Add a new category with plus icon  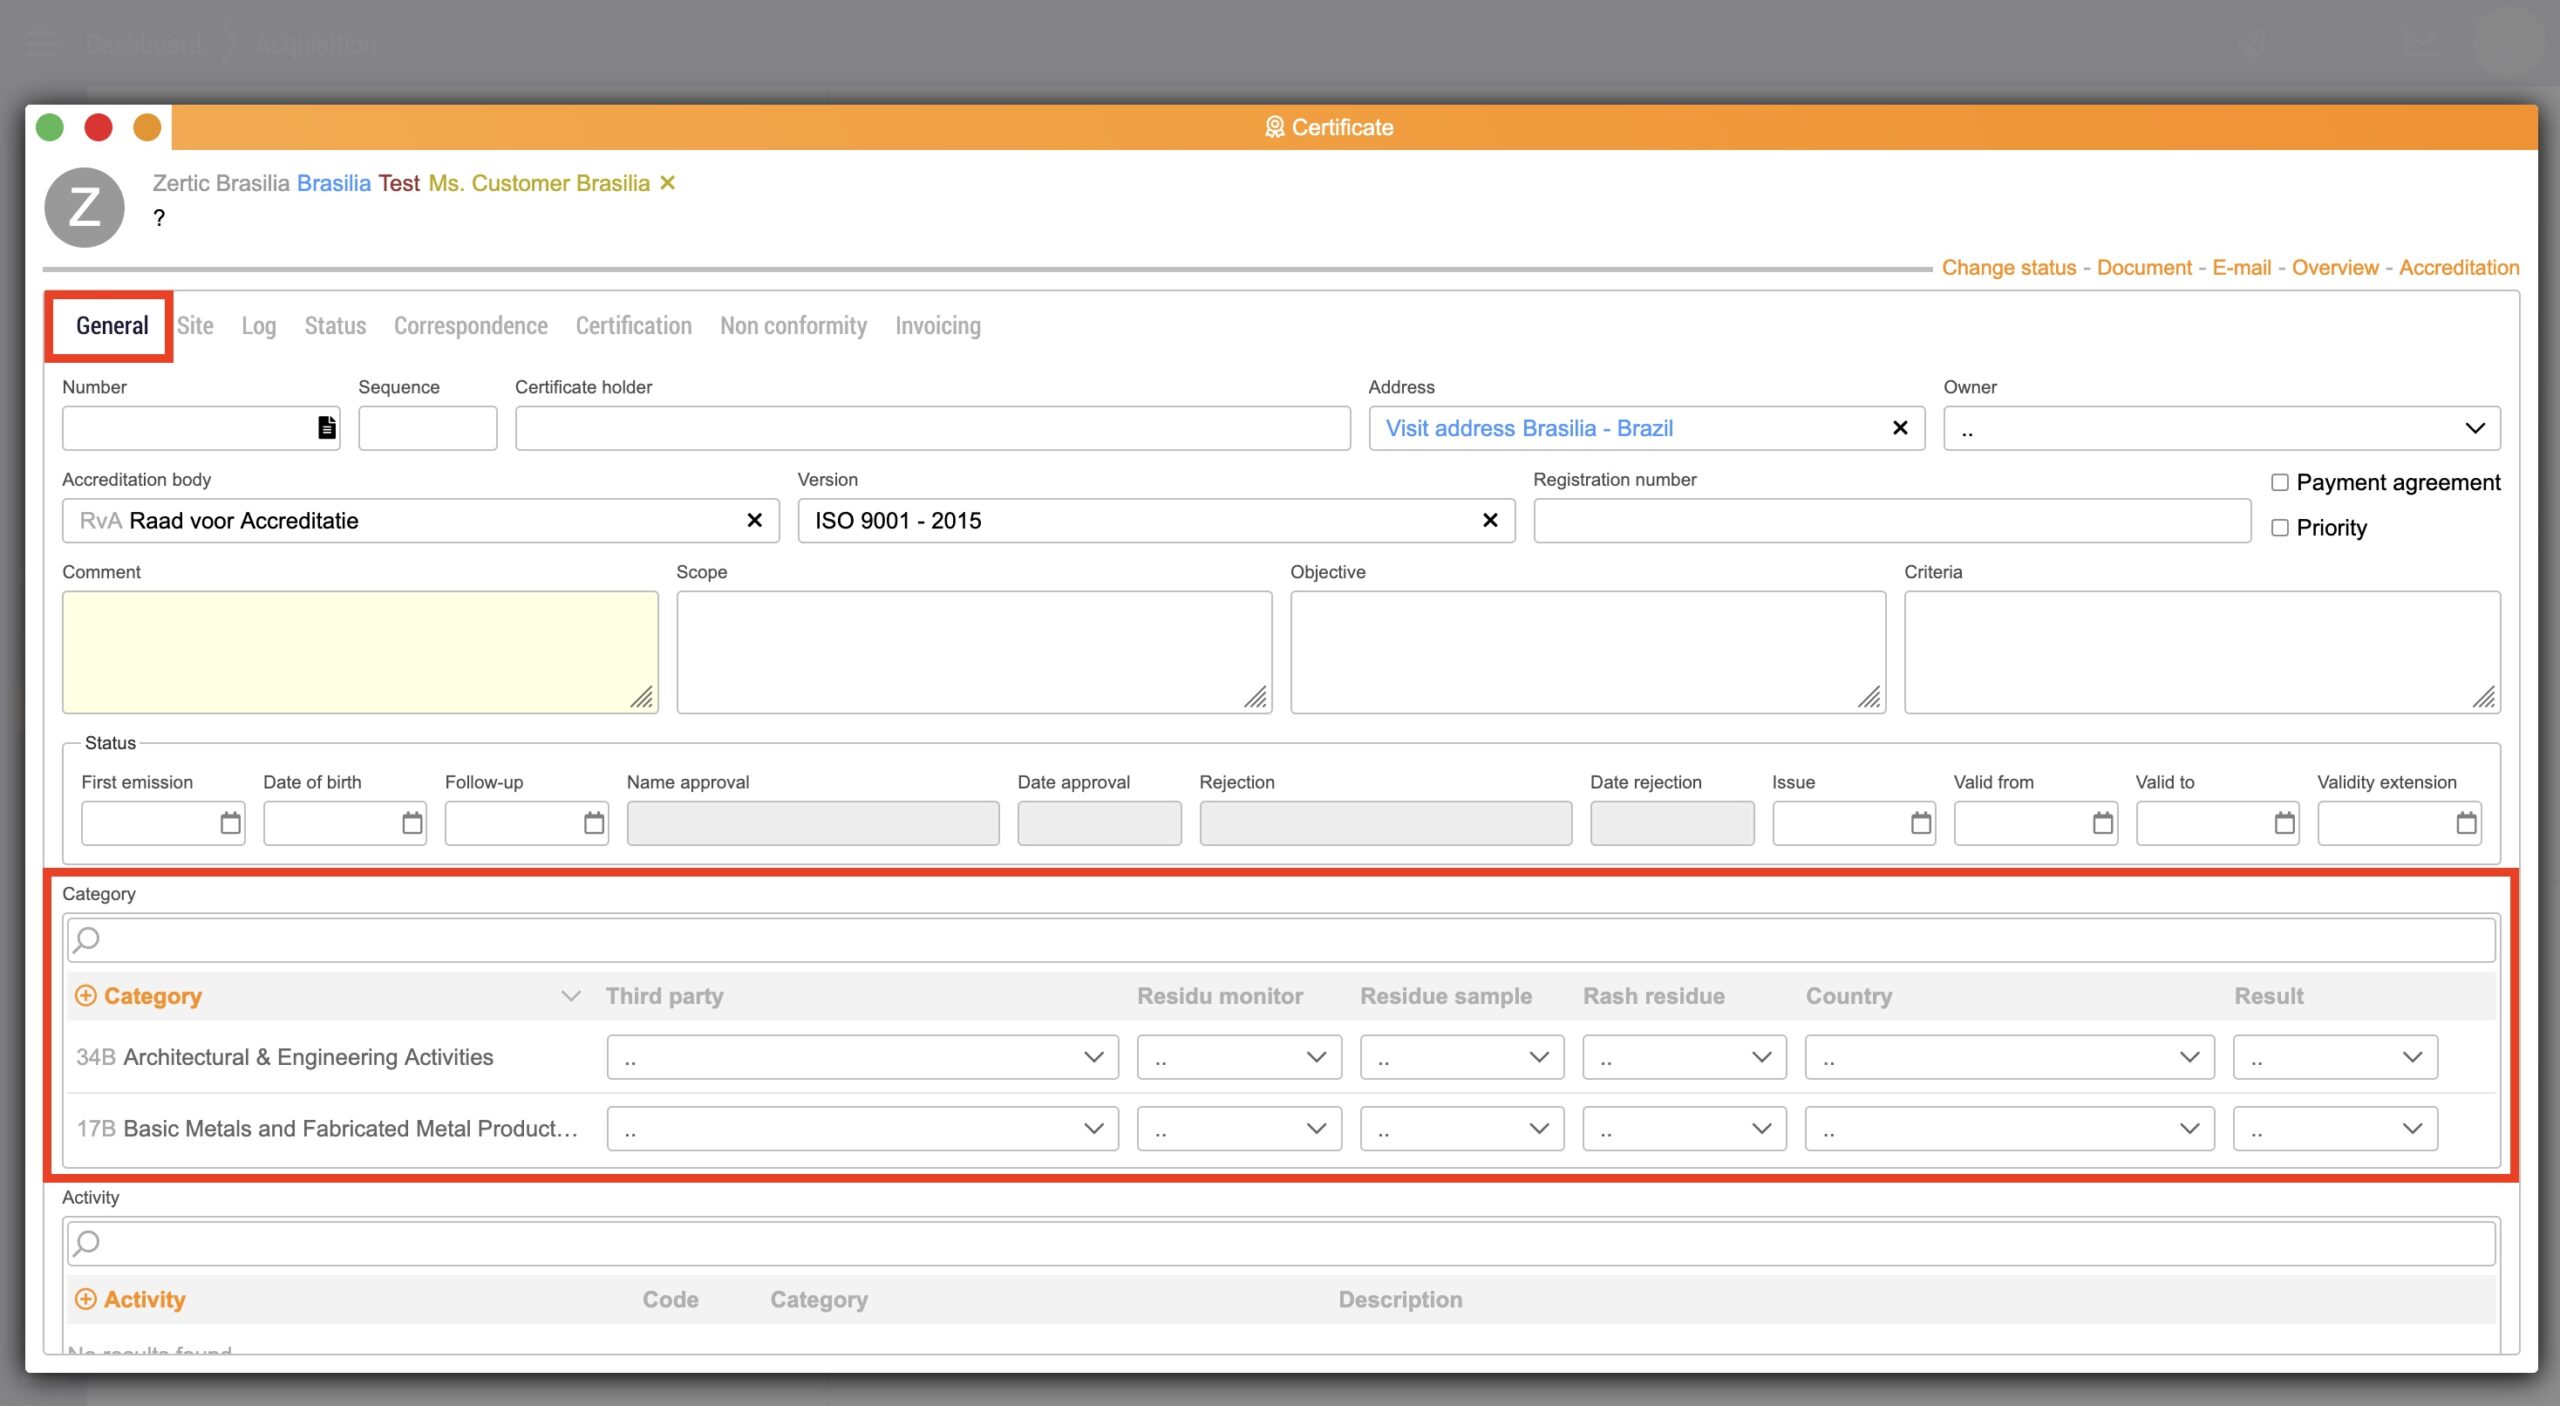pyautogui.click(x=86, y=996)
